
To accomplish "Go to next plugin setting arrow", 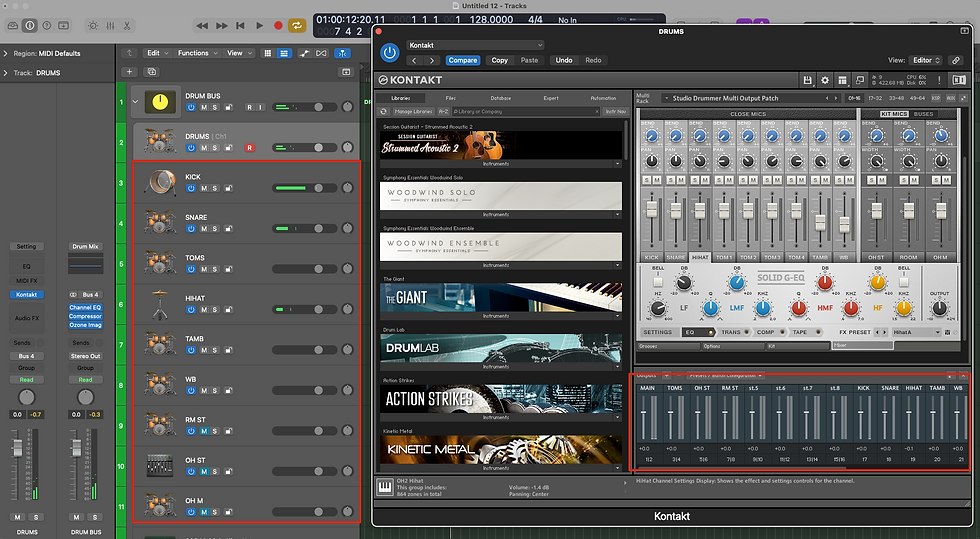I will 432,61.
